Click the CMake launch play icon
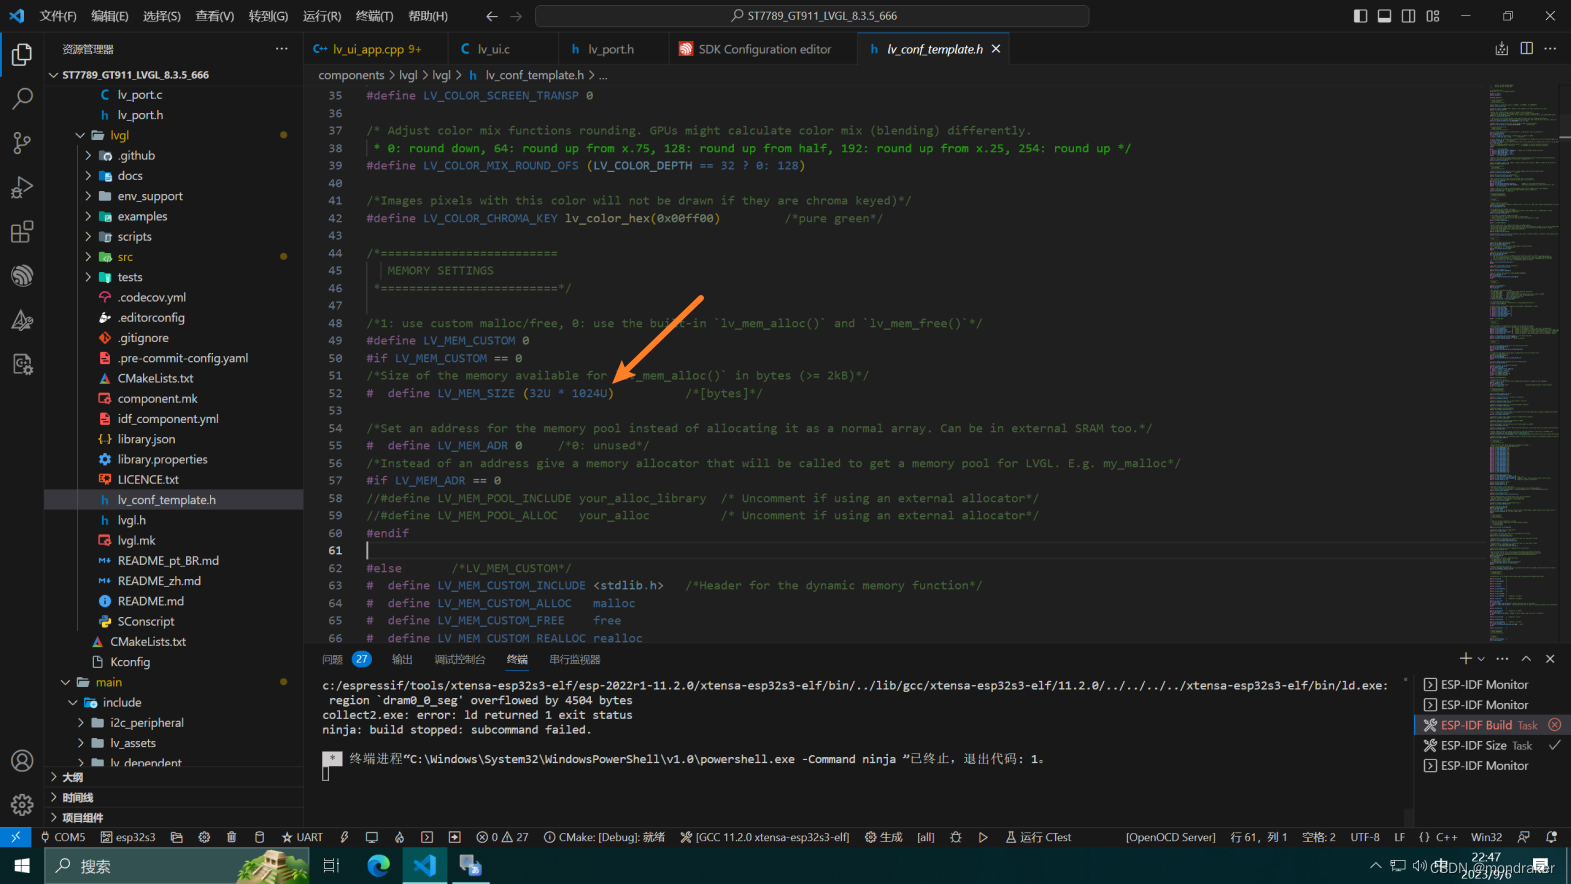Image resolution: width=1571 pixels, height=884 pixels. (983, 837)
